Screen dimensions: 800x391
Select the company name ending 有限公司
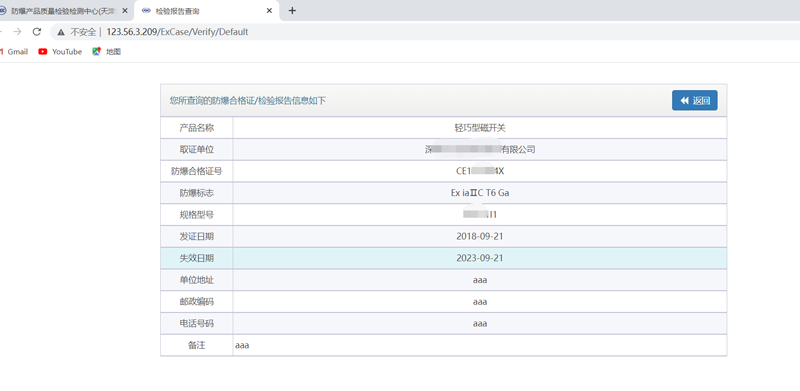480,150
